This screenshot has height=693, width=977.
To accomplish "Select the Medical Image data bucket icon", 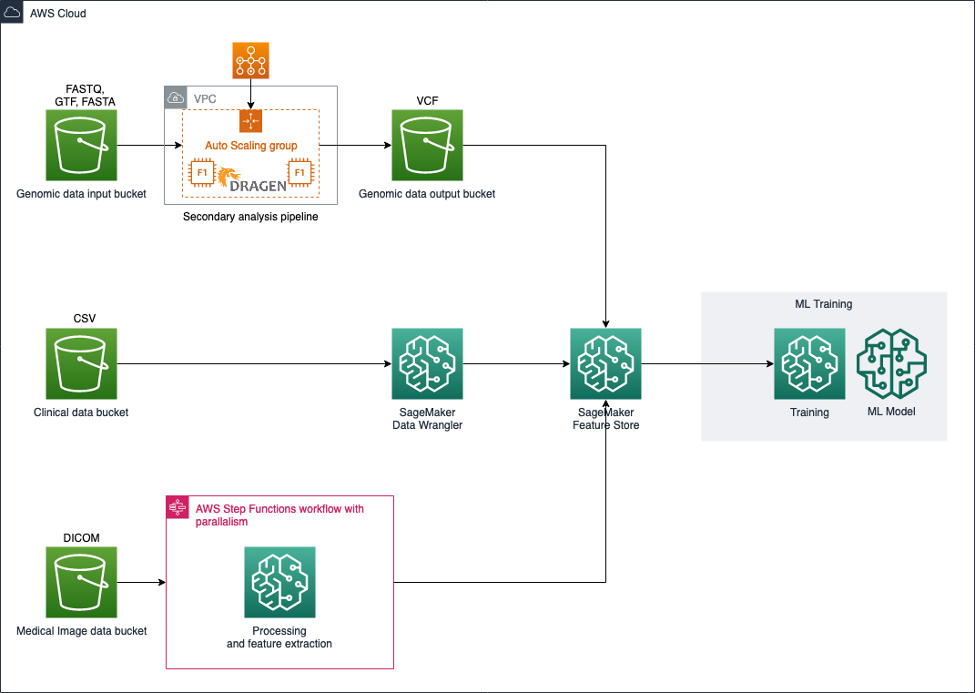I will pyautogui.click(x=80, y=581).
